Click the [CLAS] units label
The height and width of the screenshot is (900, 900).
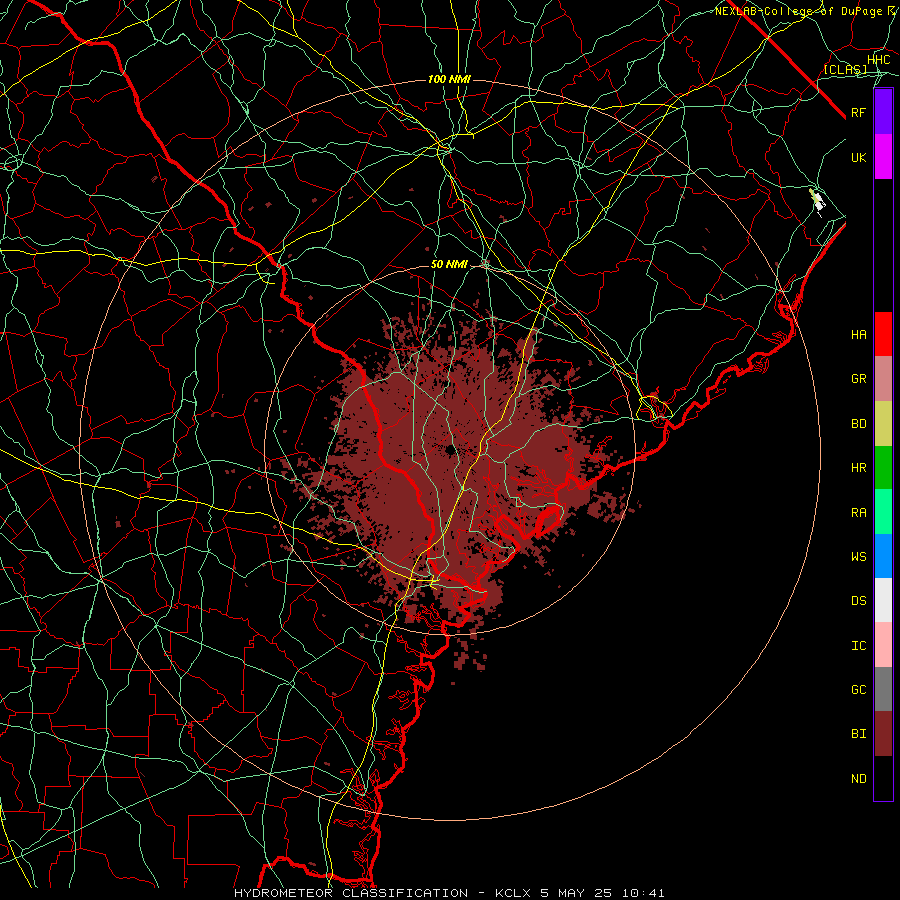click(x=845, y=70)
